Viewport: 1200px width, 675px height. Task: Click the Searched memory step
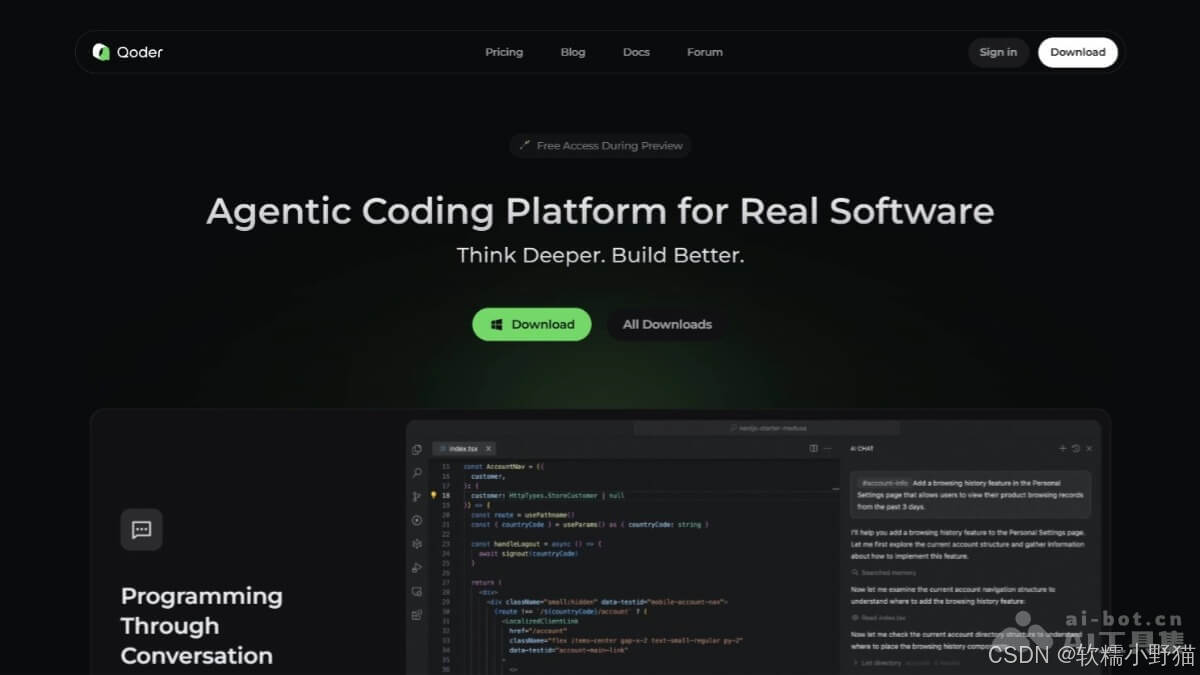[x=884, y=573]
